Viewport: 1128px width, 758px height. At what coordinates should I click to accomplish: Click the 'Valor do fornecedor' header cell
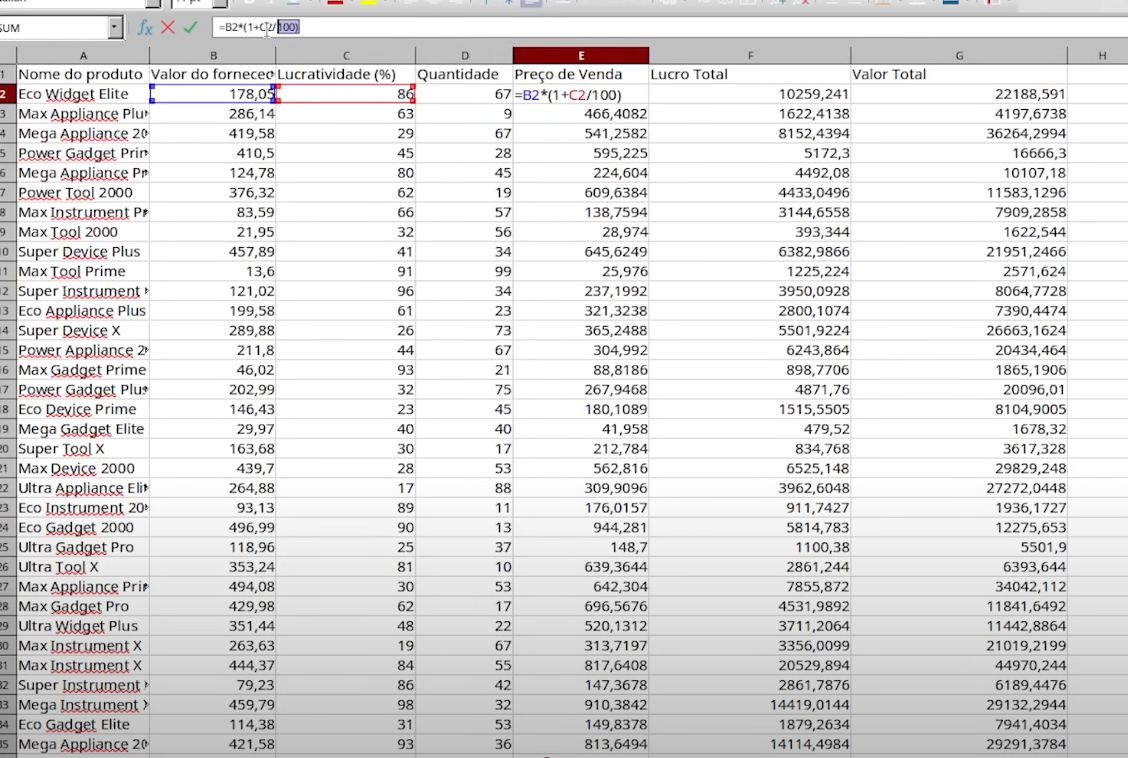[213, 74]
